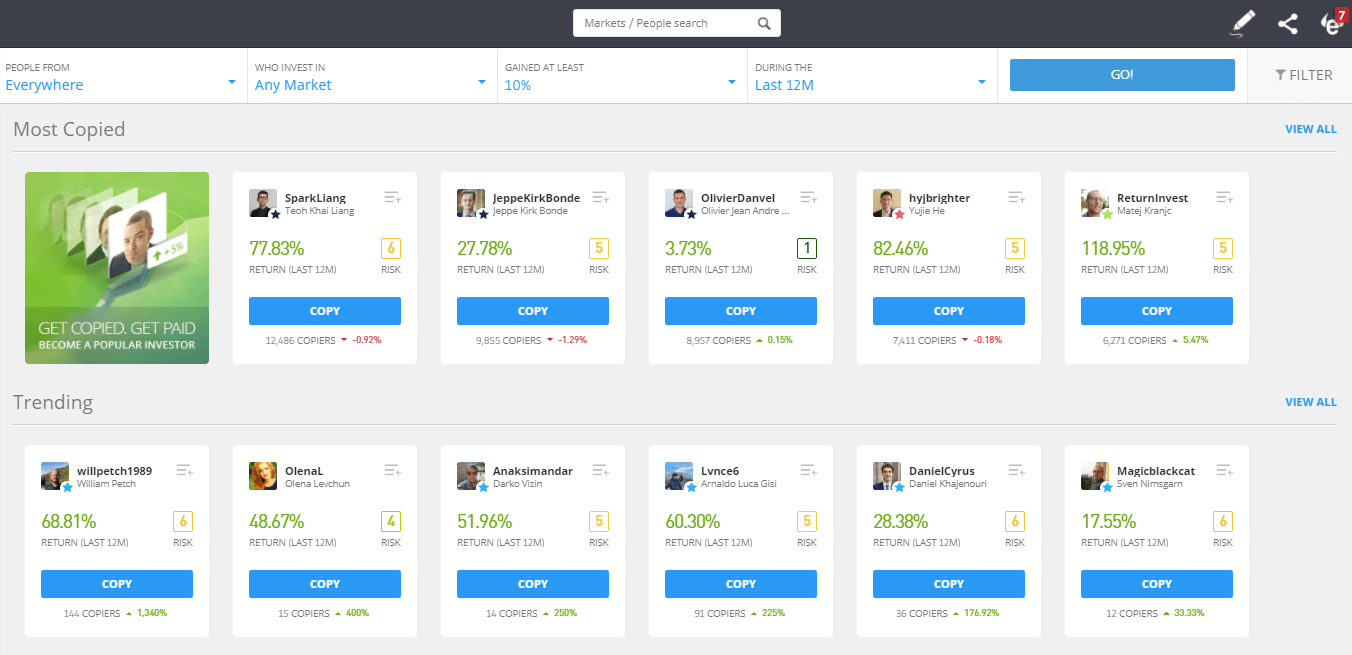
Task: Click the magnifier icon in search box
Action: click(764, 23)
